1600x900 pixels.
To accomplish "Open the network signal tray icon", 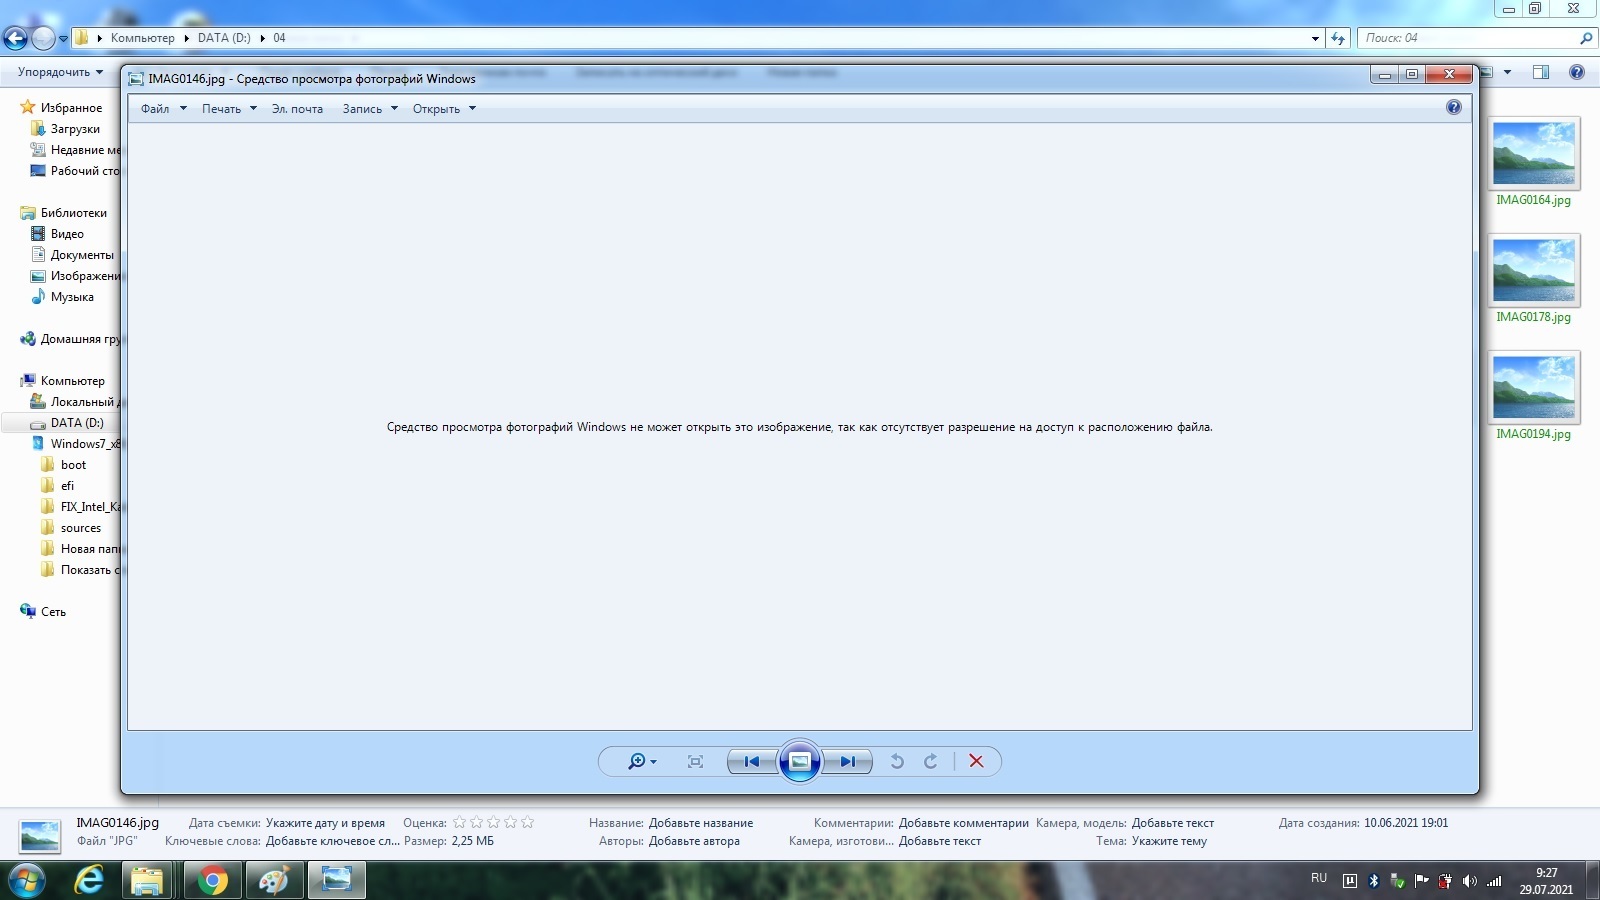I will [x=1494, y=881].
